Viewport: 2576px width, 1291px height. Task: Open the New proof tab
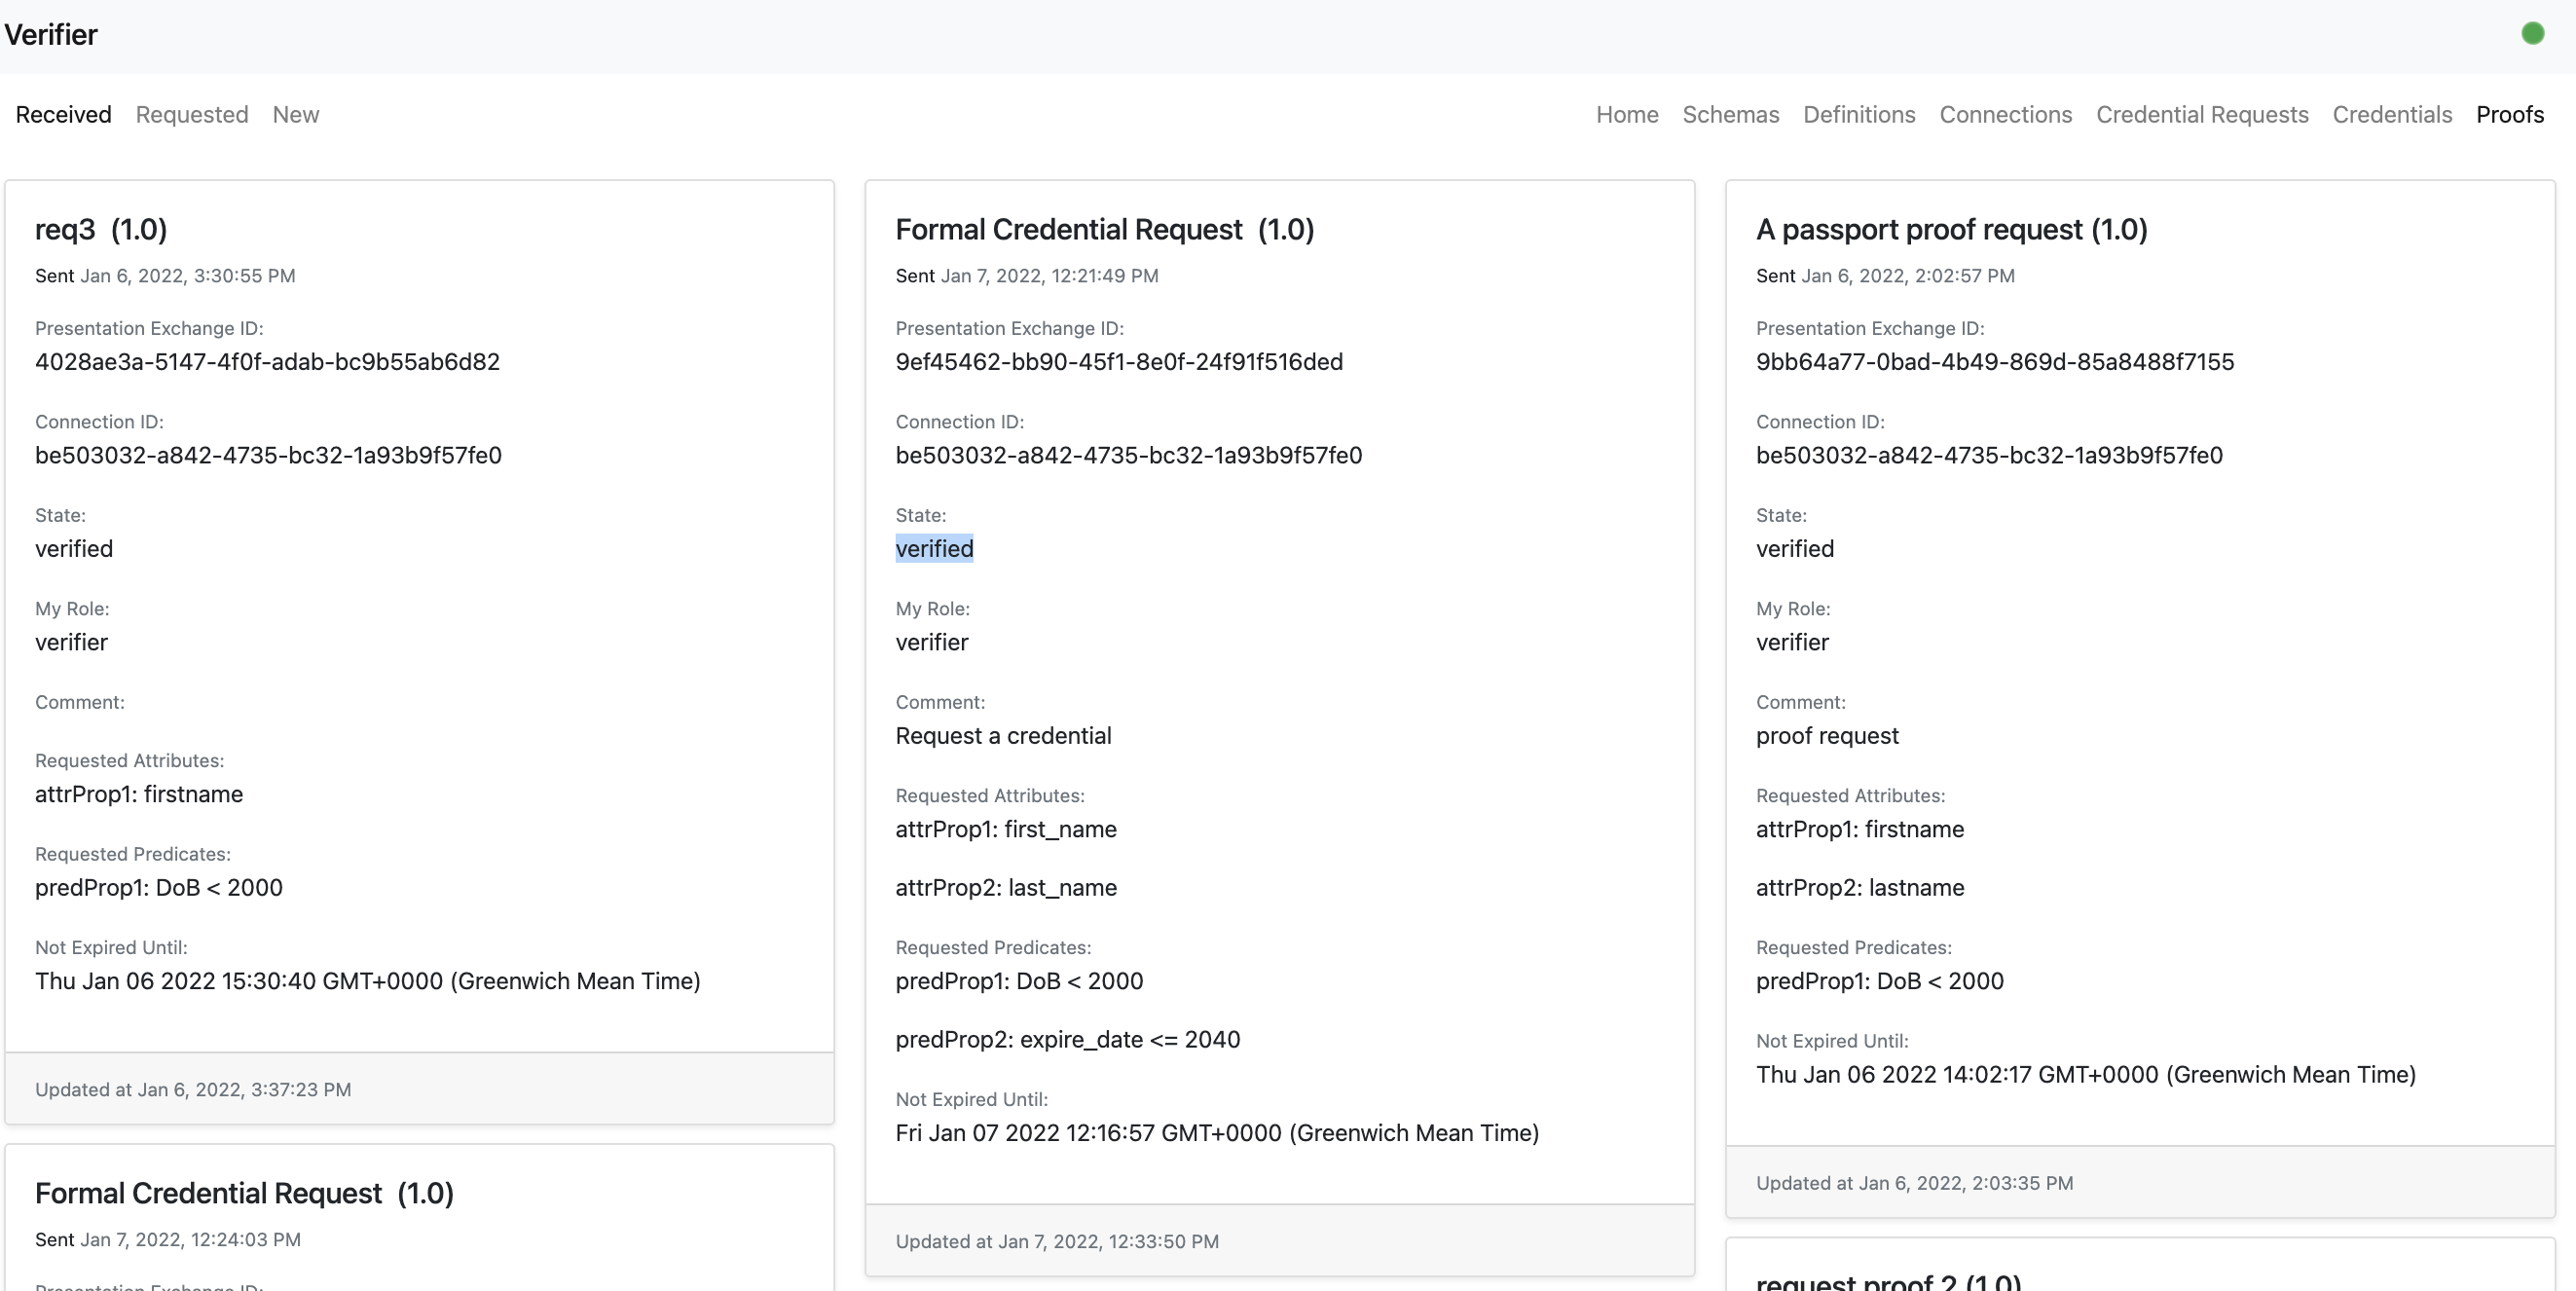(x=296, y=115)
